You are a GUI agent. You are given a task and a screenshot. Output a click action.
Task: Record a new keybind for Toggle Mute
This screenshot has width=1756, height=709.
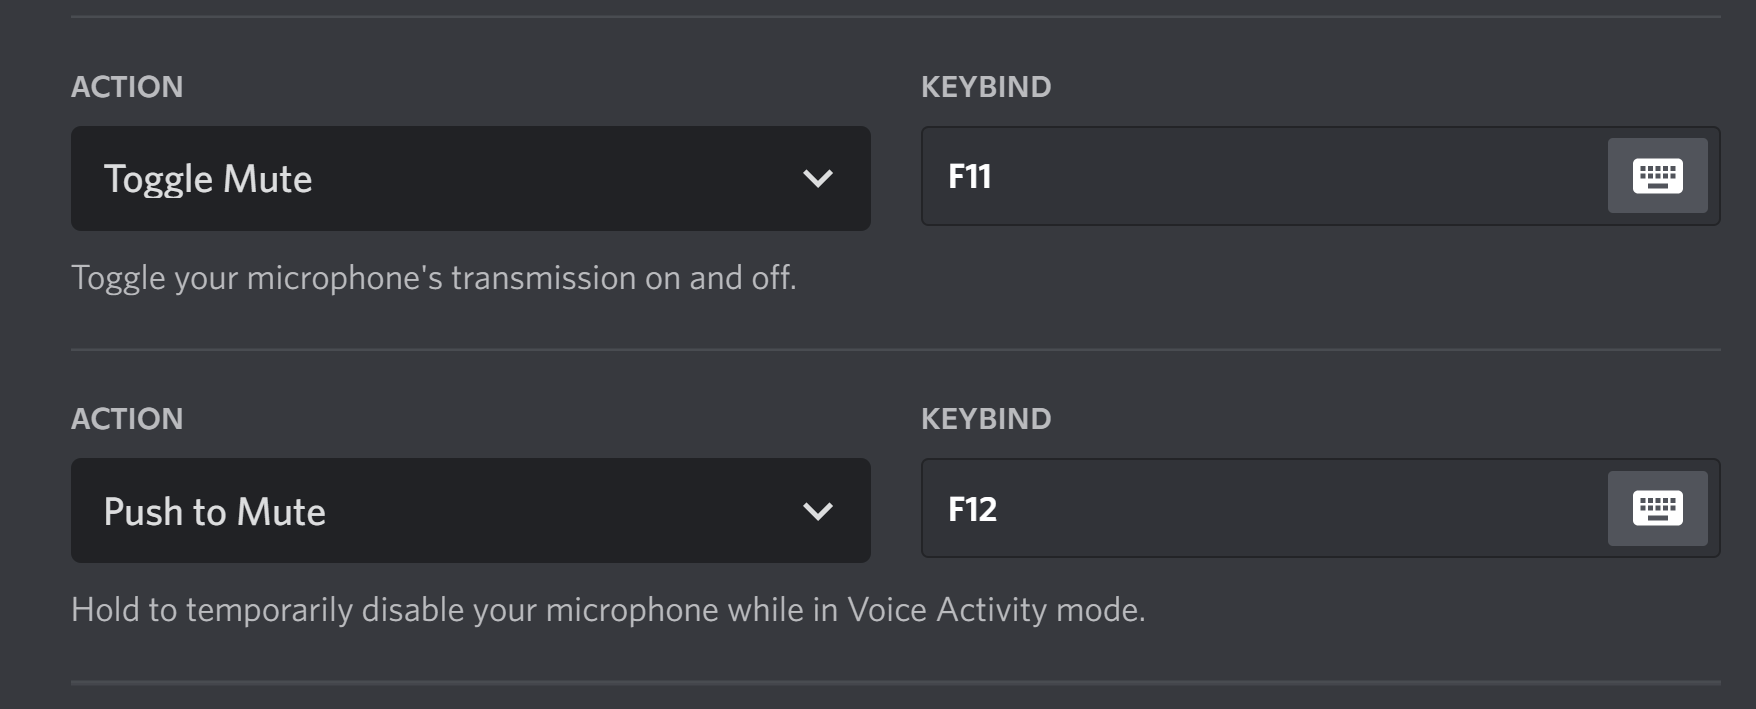pos(1657,176)
